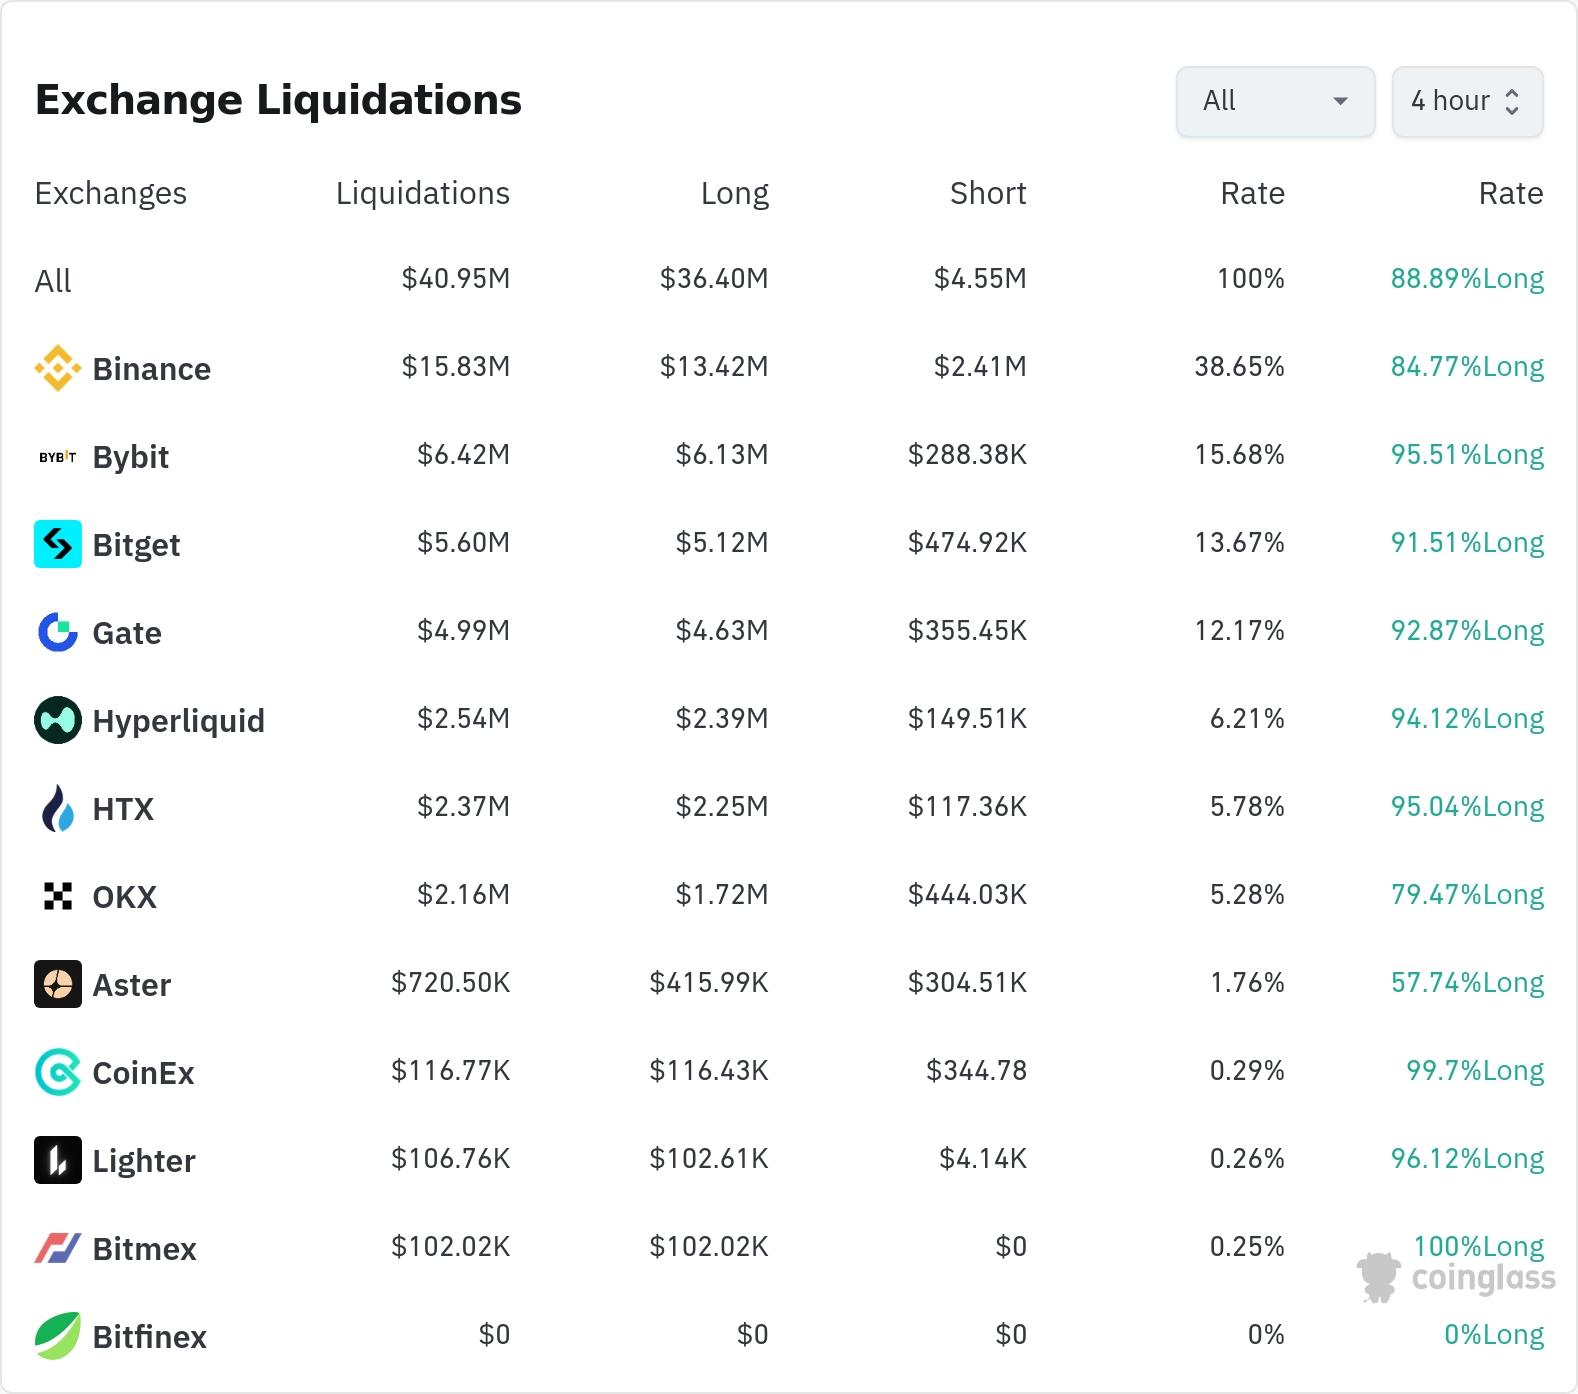Open the All symbols dropdown
The width and height of the screenshot is (1578, 1394).
(1275, 101)
